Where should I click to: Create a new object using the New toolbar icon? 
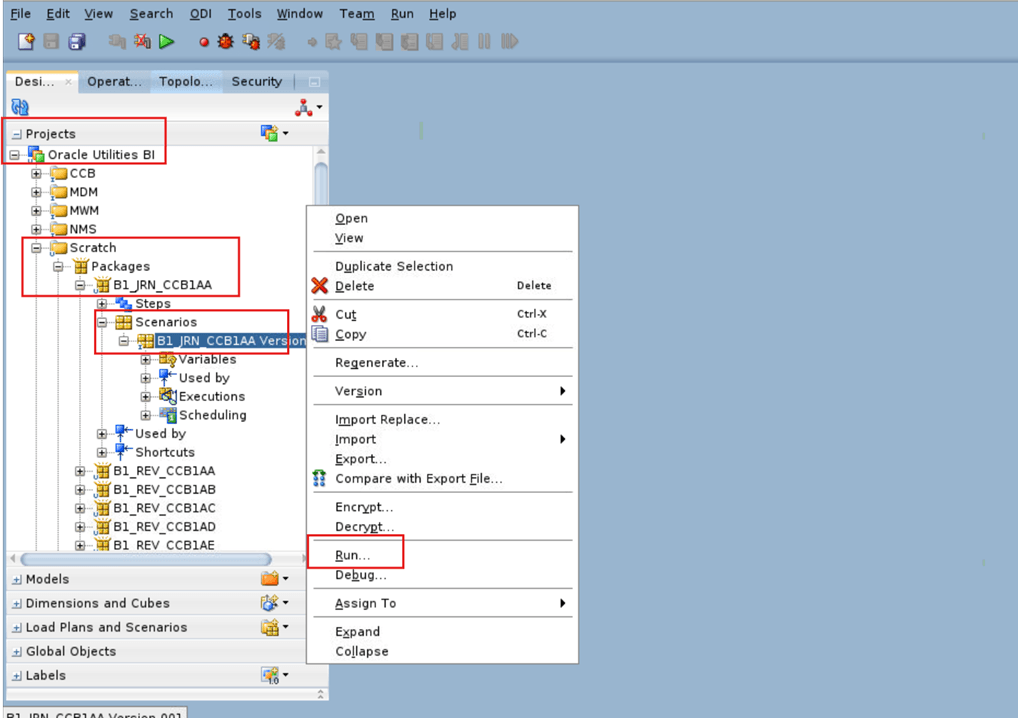click(23, 41)
